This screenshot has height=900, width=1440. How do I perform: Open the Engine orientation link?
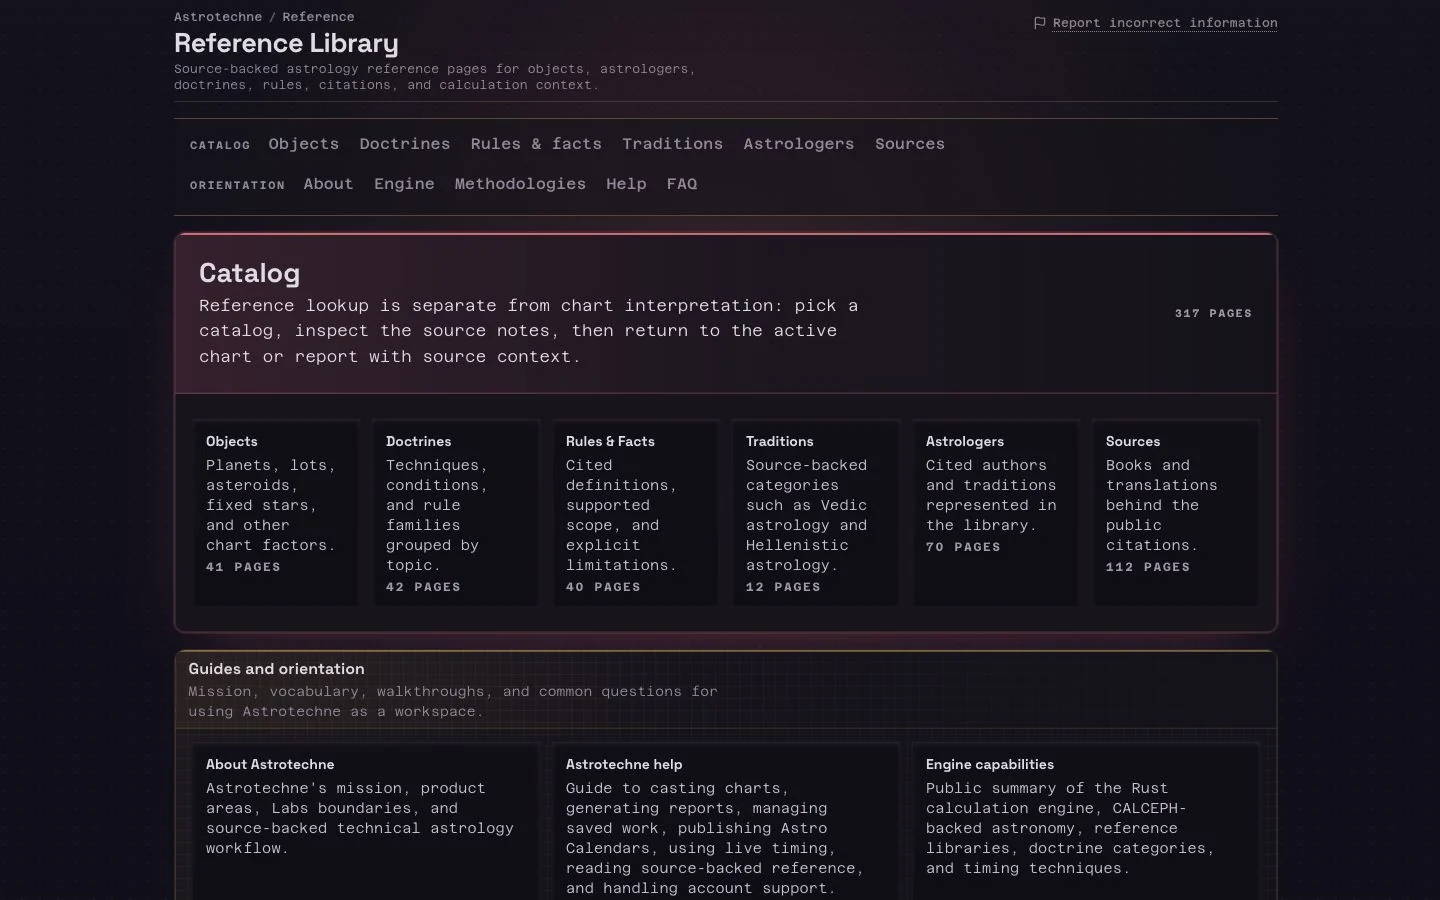[x=404, y=184]
